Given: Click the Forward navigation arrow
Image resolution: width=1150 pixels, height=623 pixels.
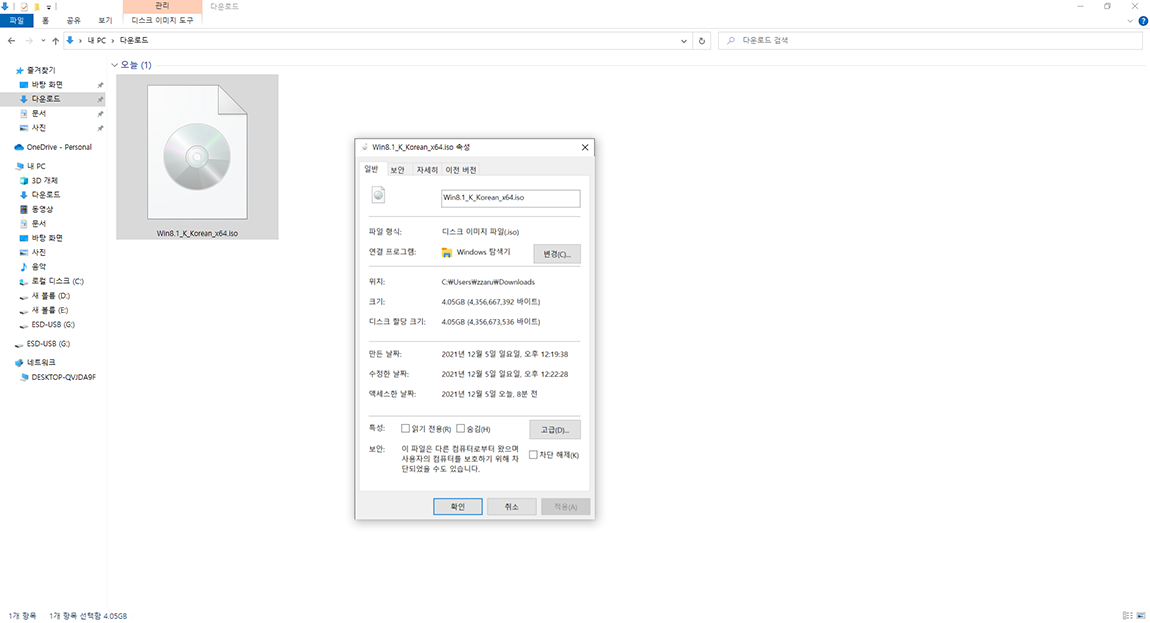Looking at the screenshot, I should [x=29, y=40].
